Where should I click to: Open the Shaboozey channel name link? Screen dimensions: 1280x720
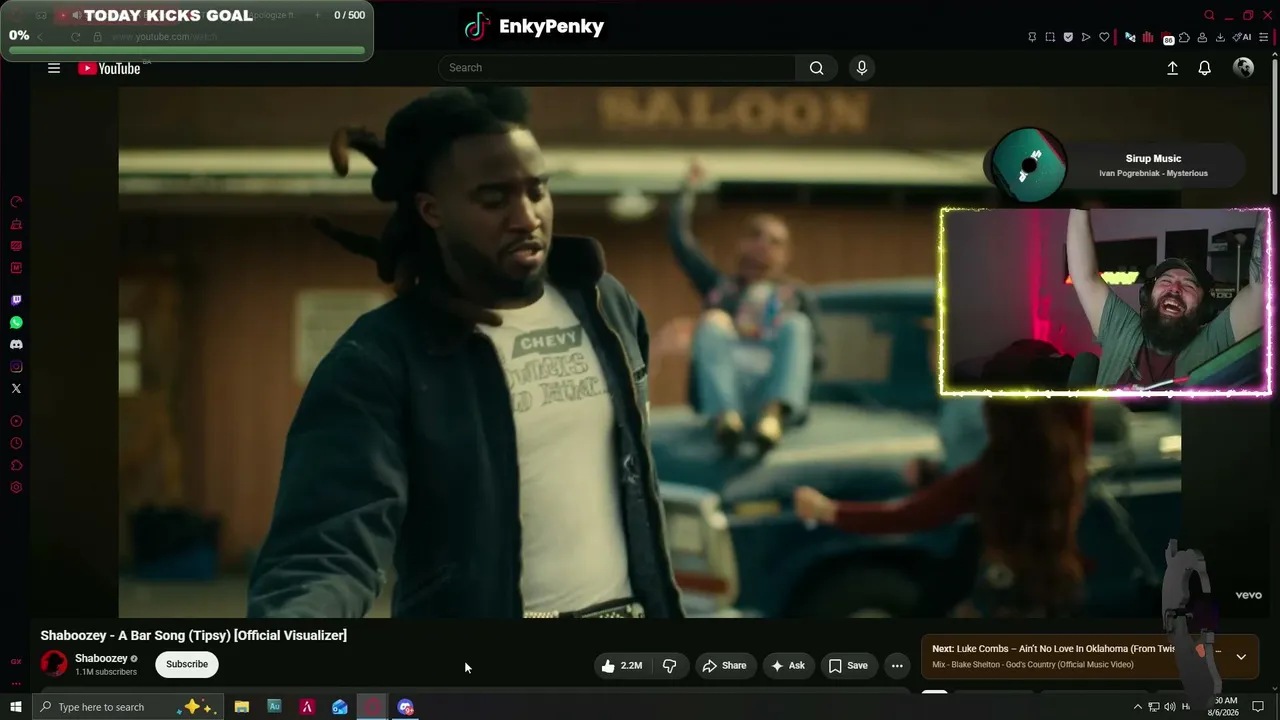tap(101, 658)
